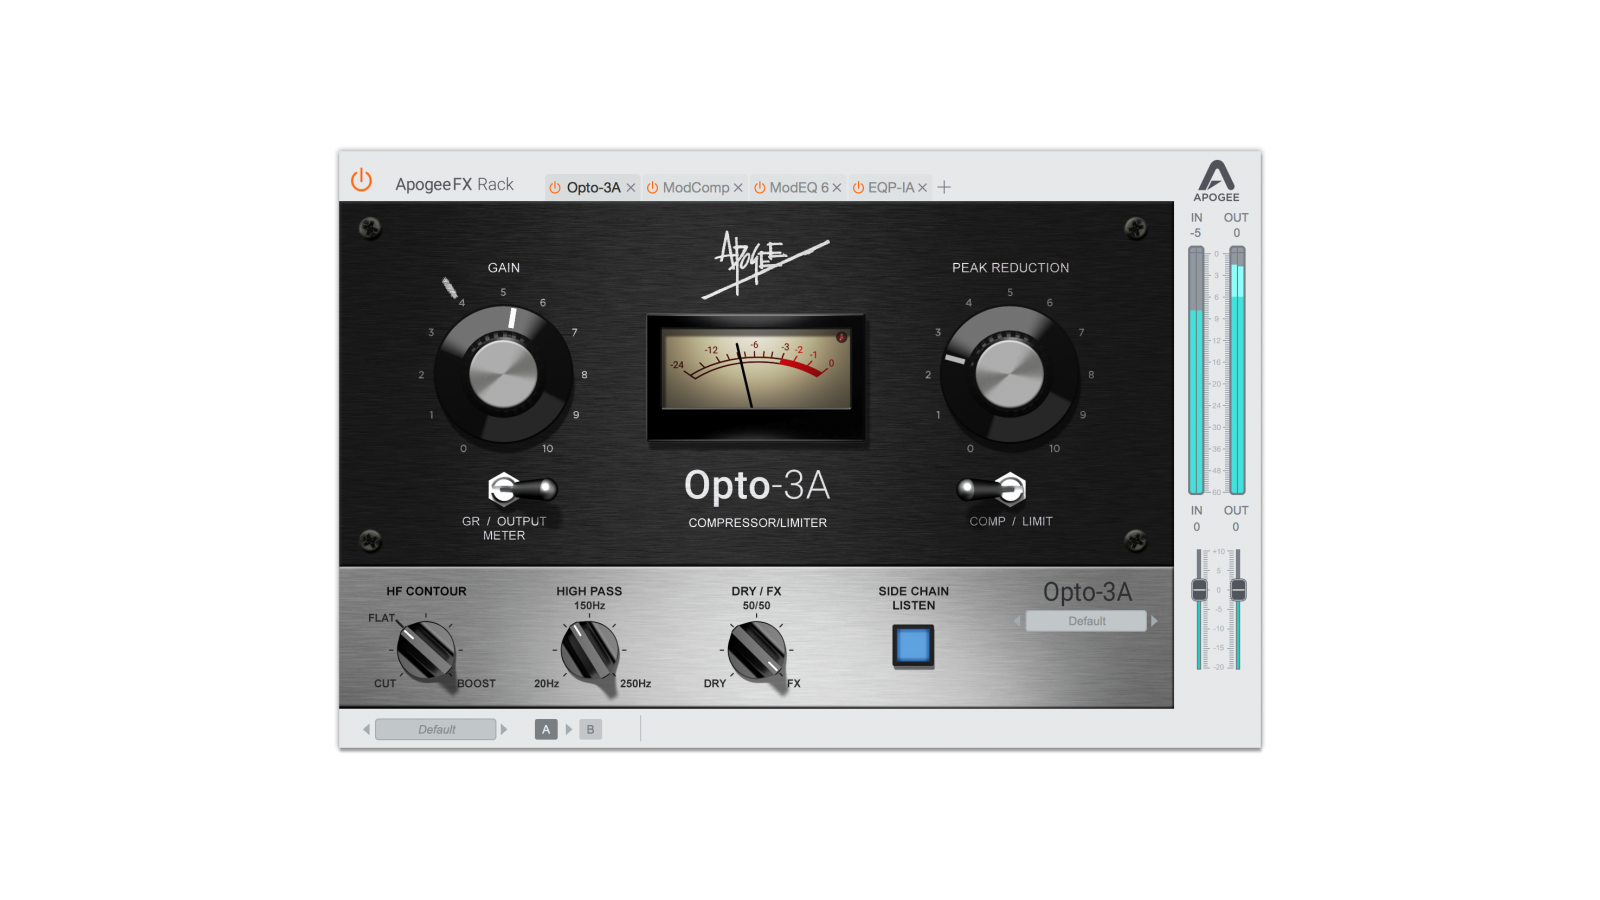
Task: Close the Opto-3A tab
Action: (x=631, y=188)
